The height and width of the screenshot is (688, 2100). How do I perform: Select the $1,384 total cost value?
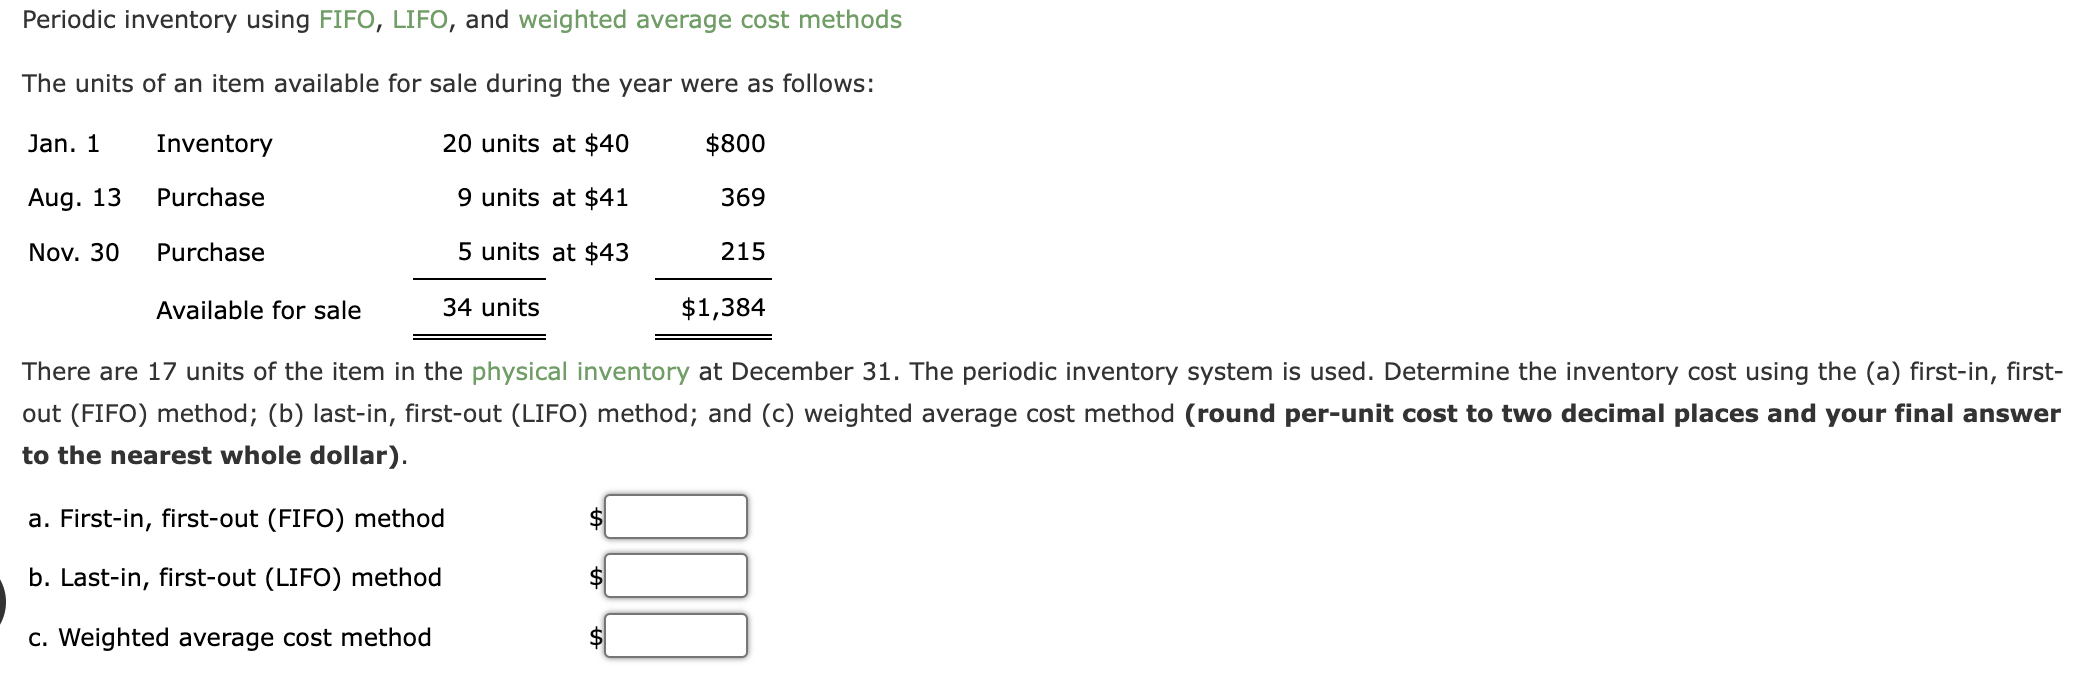(x=723, y=306)
